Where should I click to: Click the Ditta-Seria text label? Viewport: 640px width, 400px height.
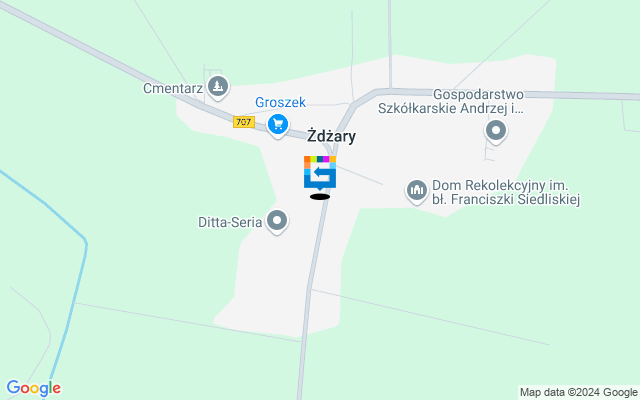tap(230, 222)
